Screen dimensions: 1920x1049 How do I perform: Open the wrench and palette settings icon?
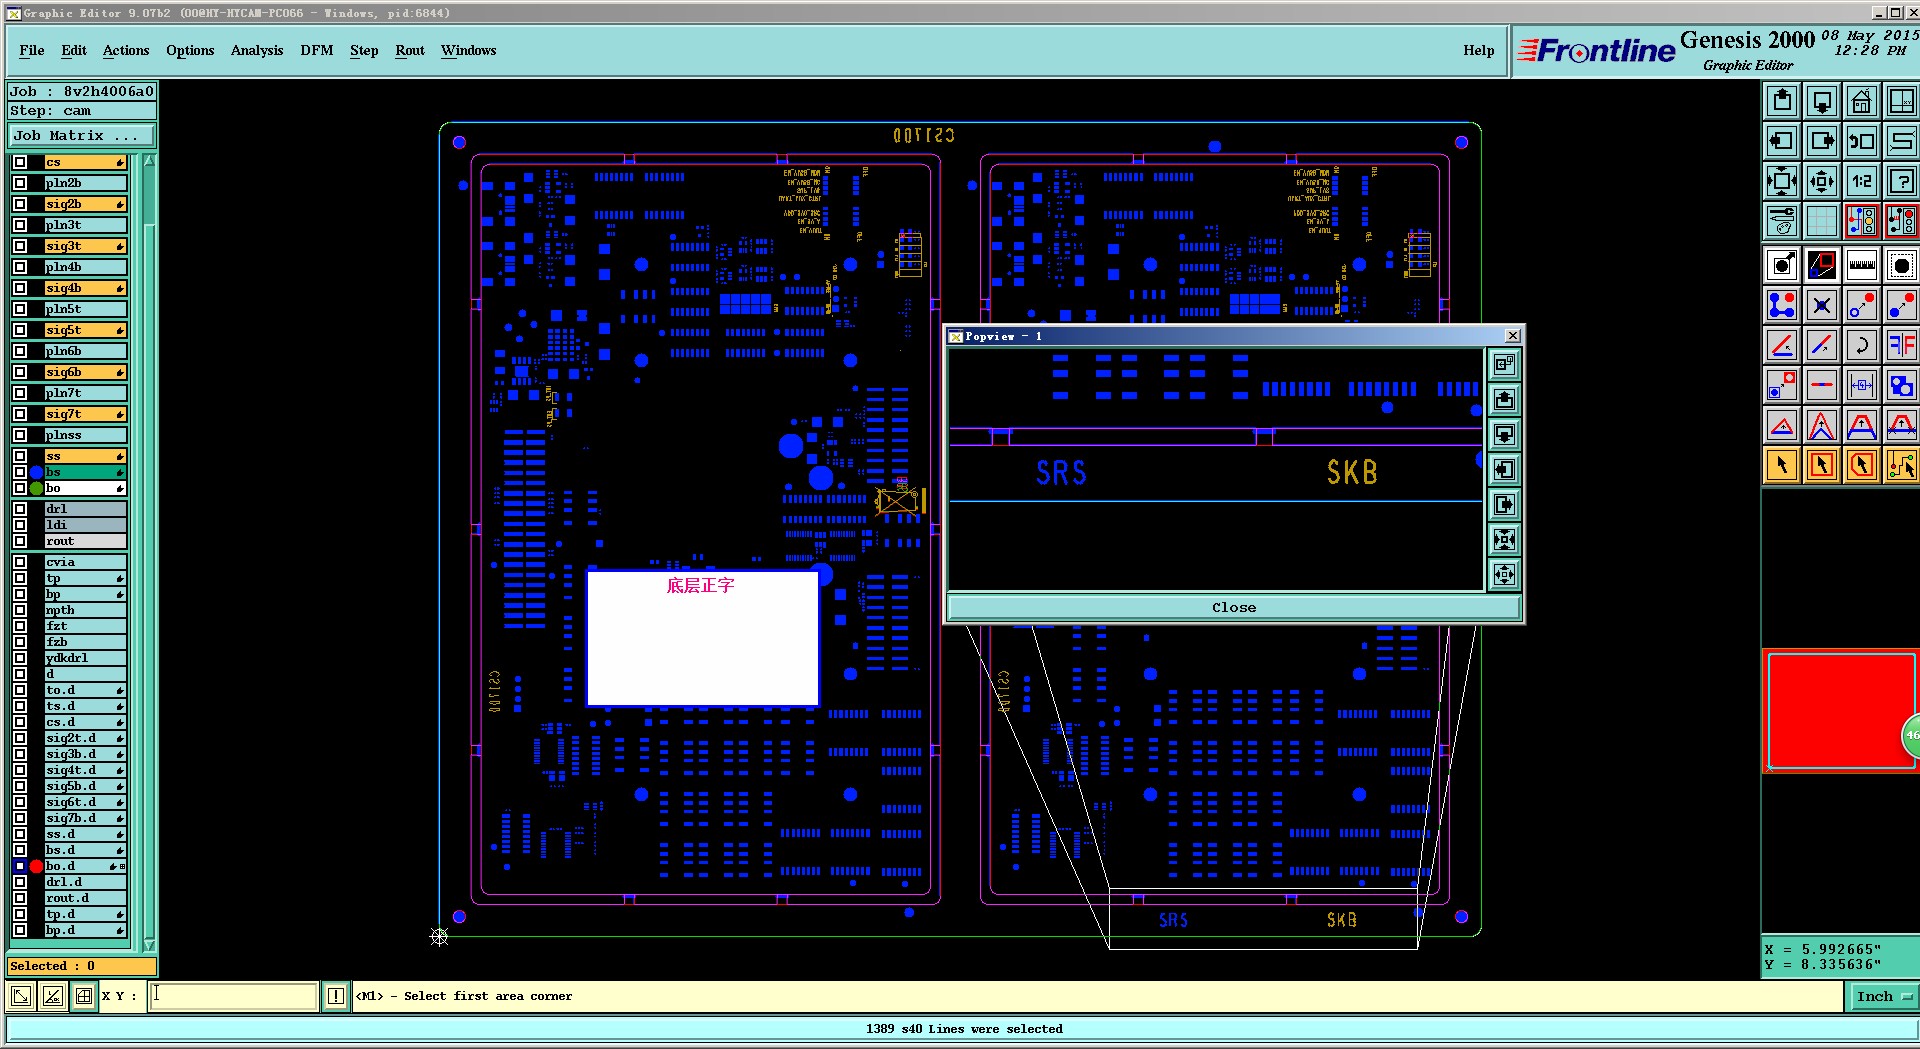point(1782,221)
